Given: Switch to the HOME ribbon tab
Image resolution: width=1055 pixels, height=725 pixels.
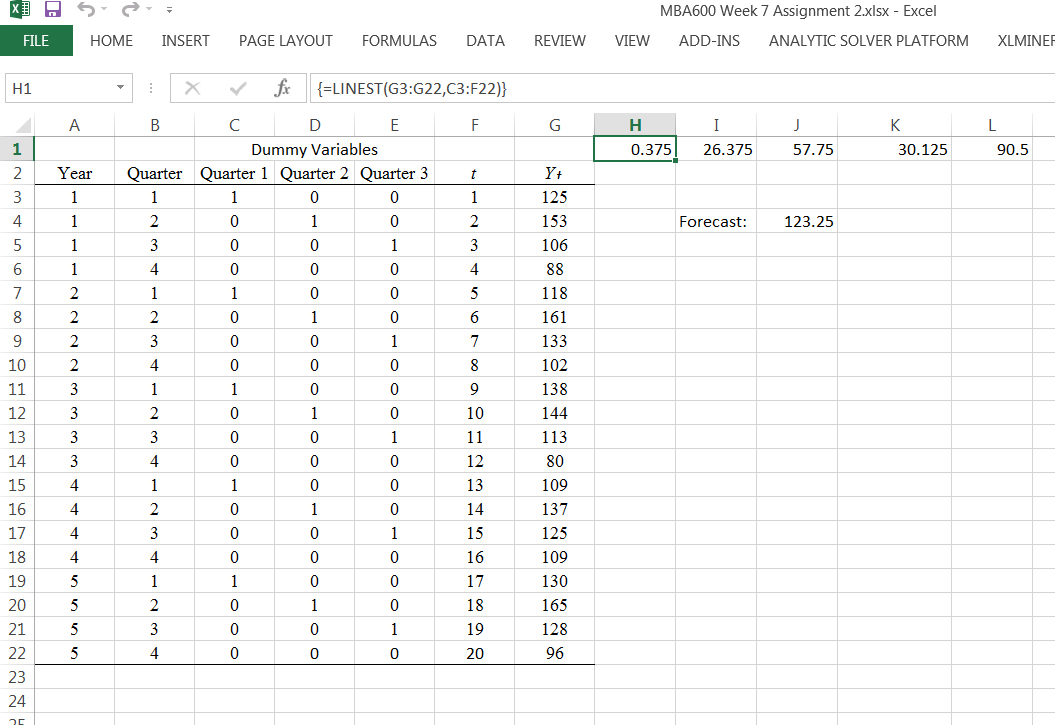Looking at the screenshot, I should pyautogui.click(x=112, y=40).
